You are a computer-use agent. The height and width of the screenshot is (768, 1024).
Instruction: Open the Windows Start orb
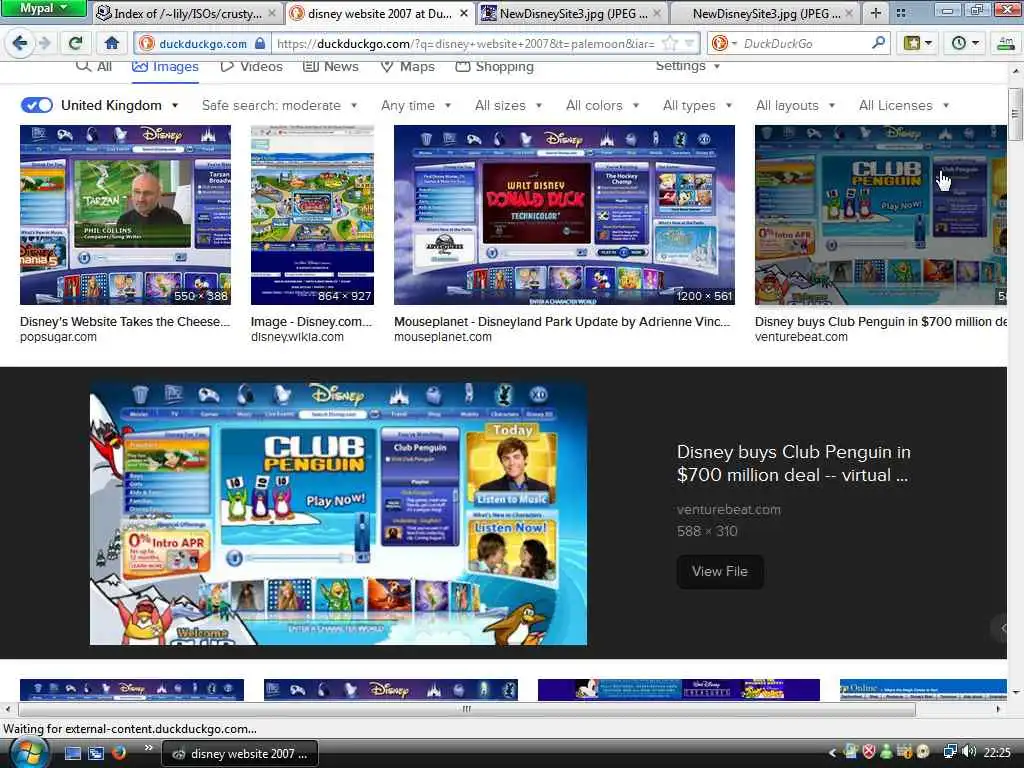coord(28,753)
